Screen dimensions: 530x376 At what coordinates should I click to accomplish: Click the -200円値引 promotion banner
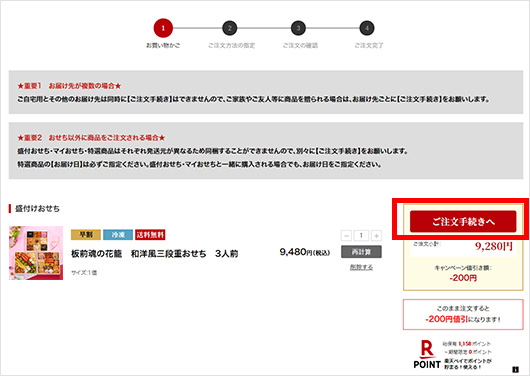(463, 314)
